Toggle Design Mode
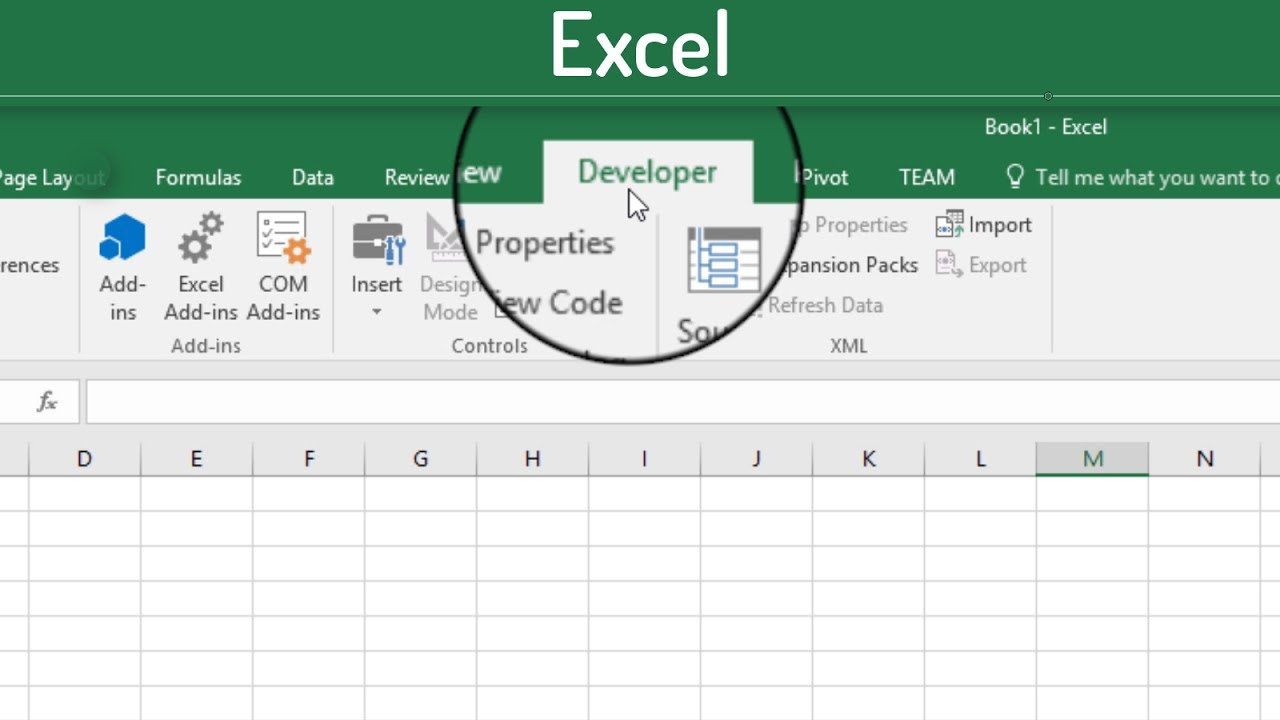Screen dimensions: 1280x720 tap(448, 267)
